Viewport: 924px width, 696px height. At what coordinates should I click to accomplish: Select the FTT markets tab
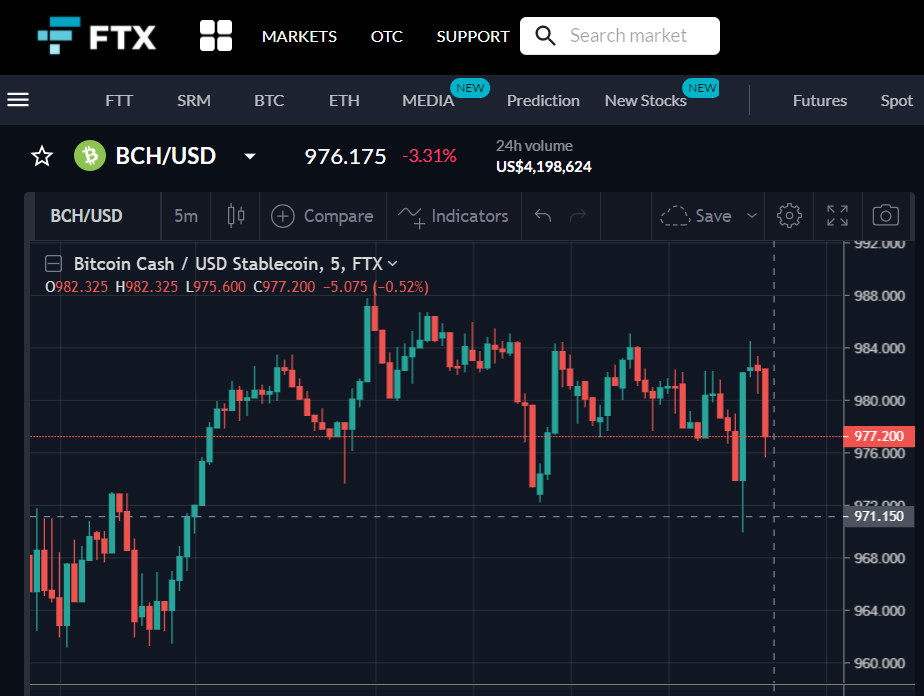(119, 101)
